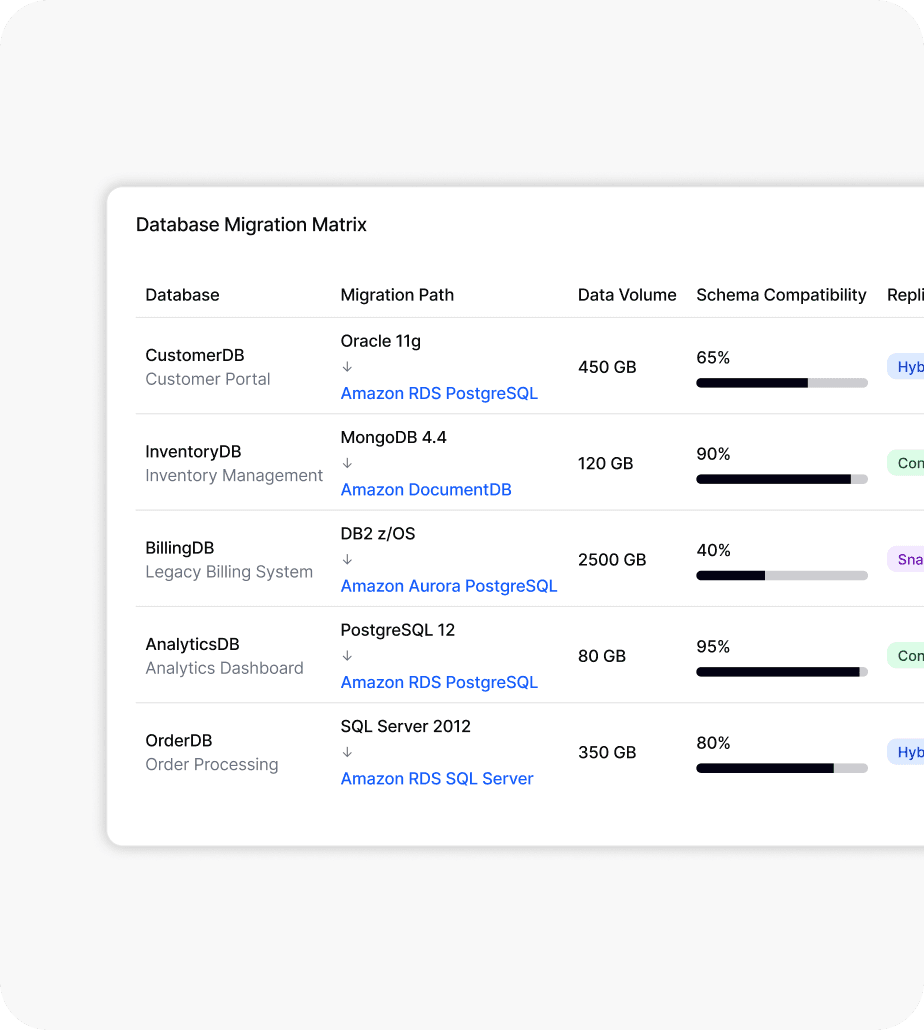Click the Order Processing subtitle
This screenshot has width=924, height=1030.
pos(211,765)
